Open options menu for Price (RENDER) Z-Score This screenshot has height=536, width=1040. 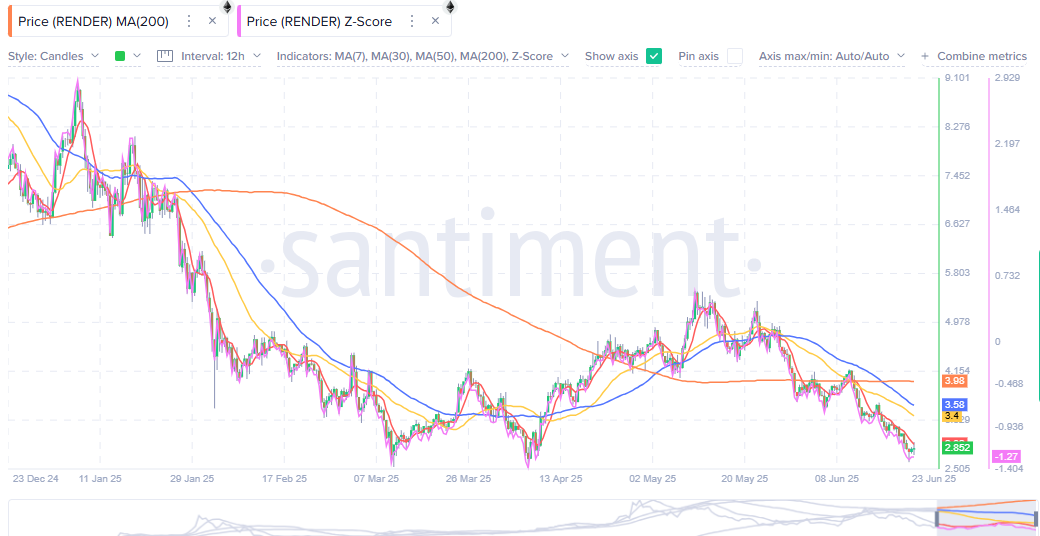[412, 21]
